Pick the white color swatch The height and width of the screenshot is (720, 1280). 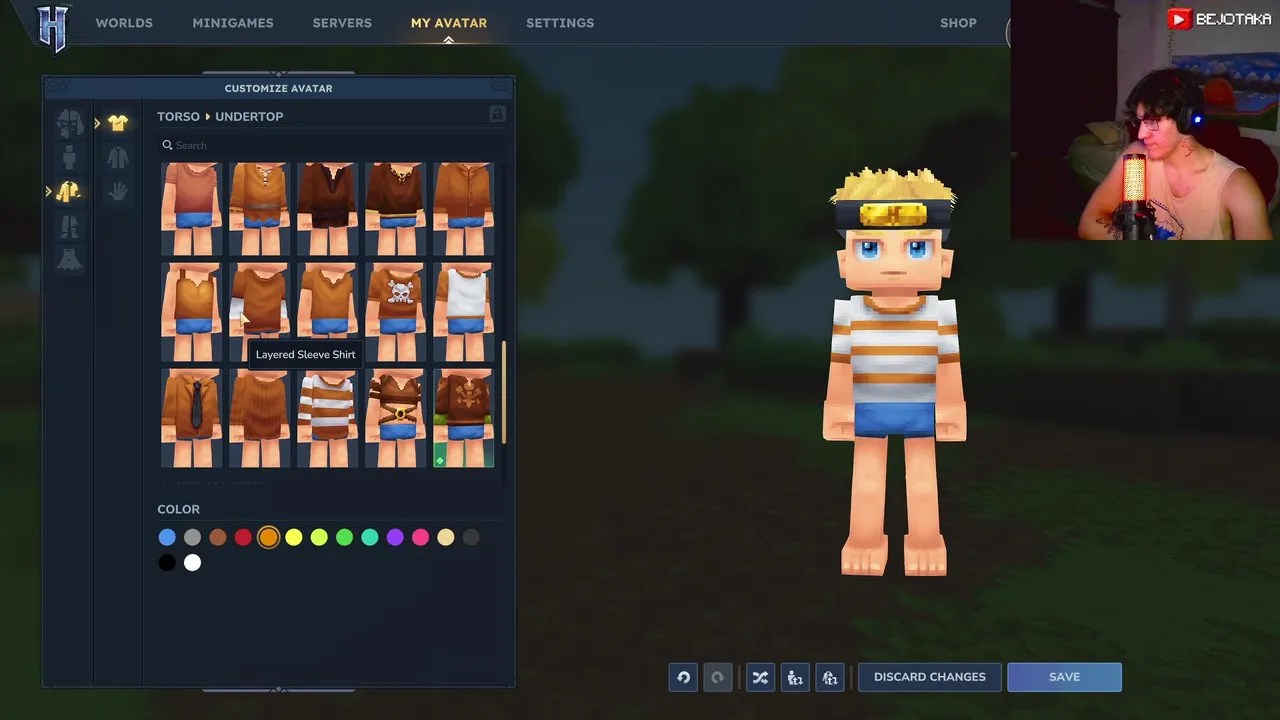coord(192,563)
